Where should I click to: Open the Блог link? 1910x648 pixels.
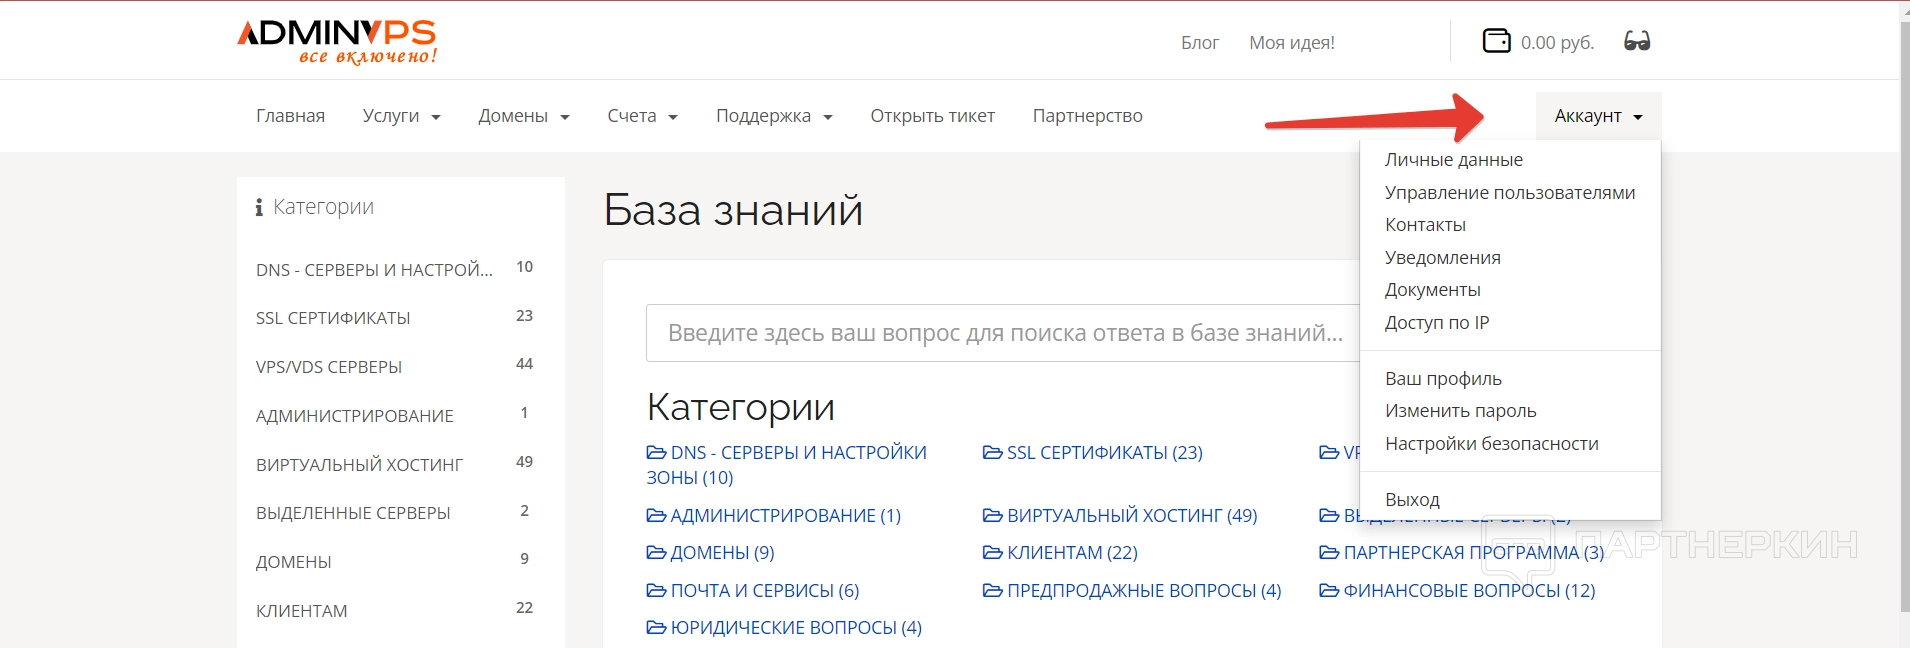coord(1199,43)
